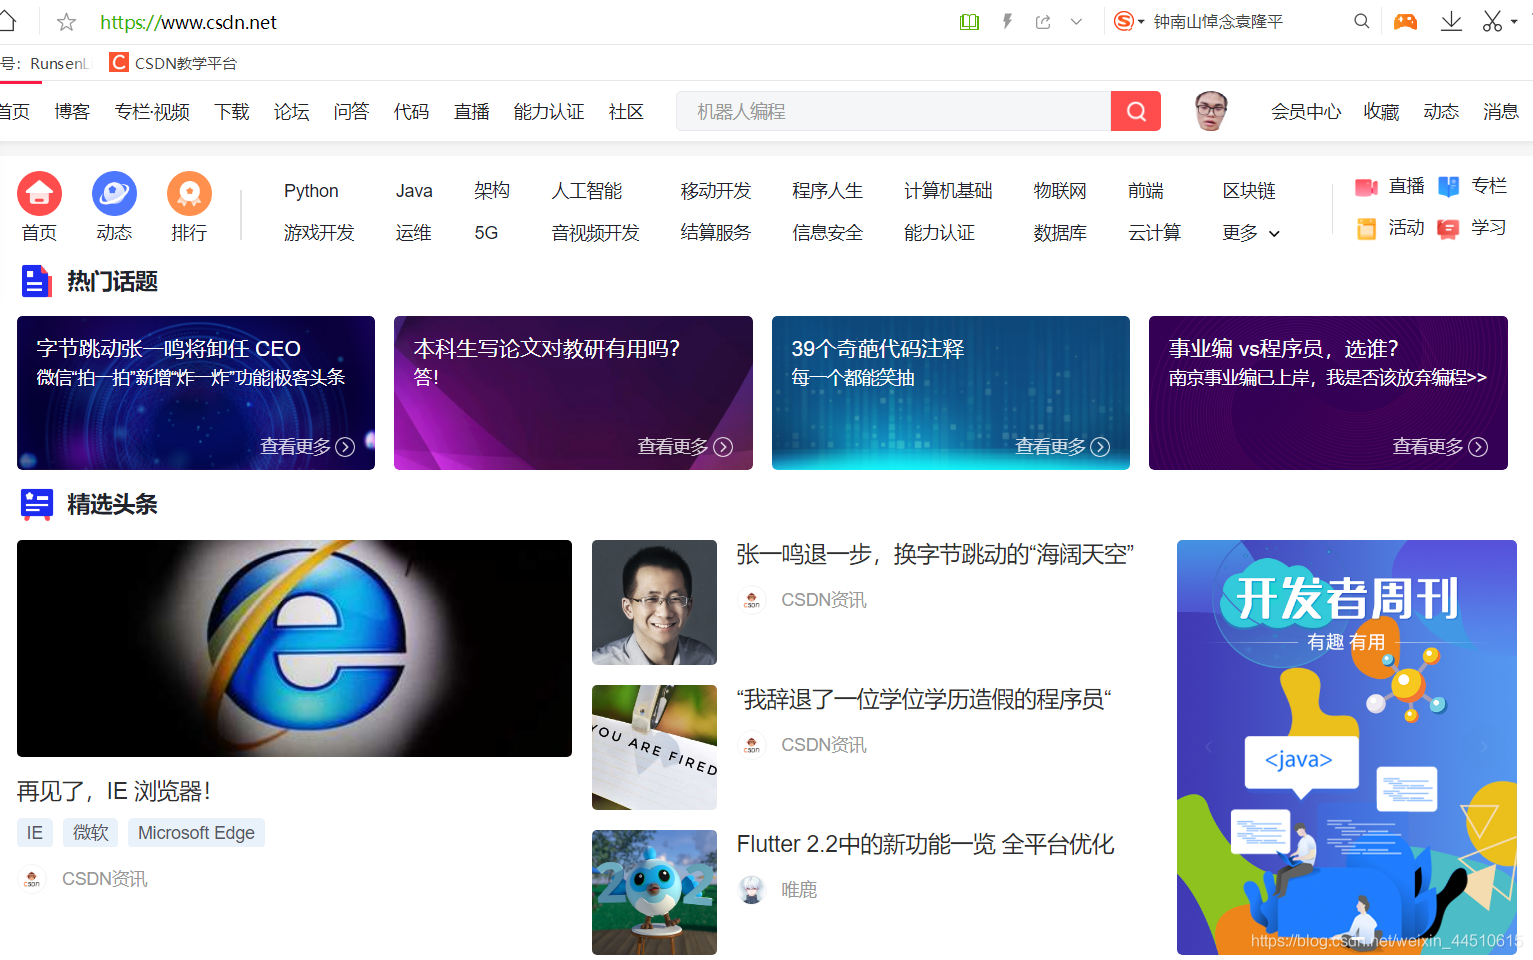Click 查看更多 on 39个奇葩代码注释 card
This screenshot has height=960, width=1533.
pos(1062,447)
